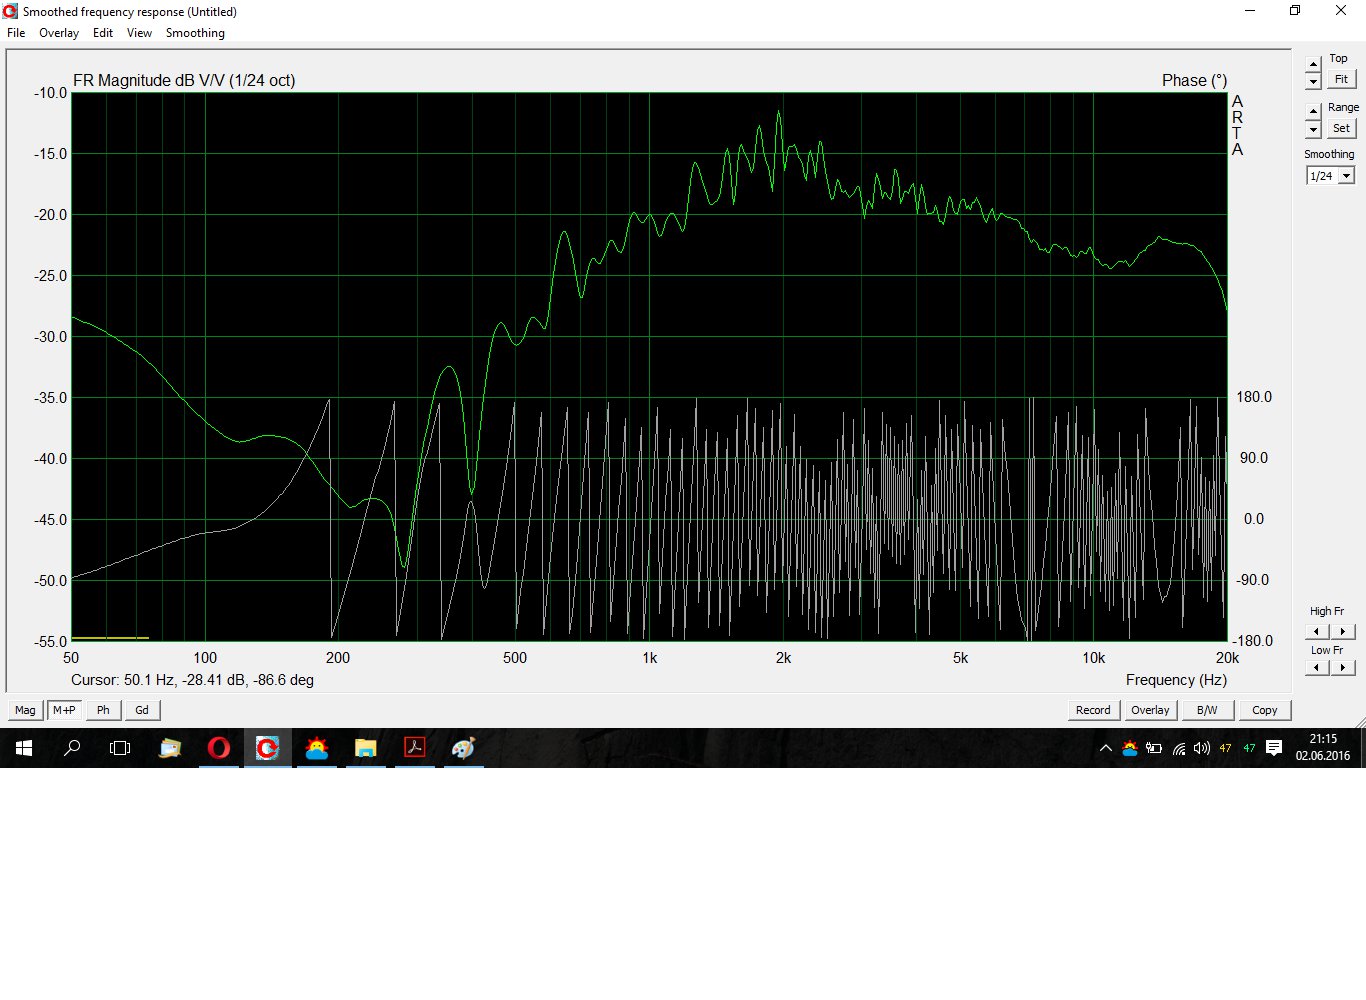The height and width of the screenshot is (1000, 1366).
Task: Click the 'FR Magnitude dB V/V (1/24 oct)' title
Action: (x=184, y=81)
